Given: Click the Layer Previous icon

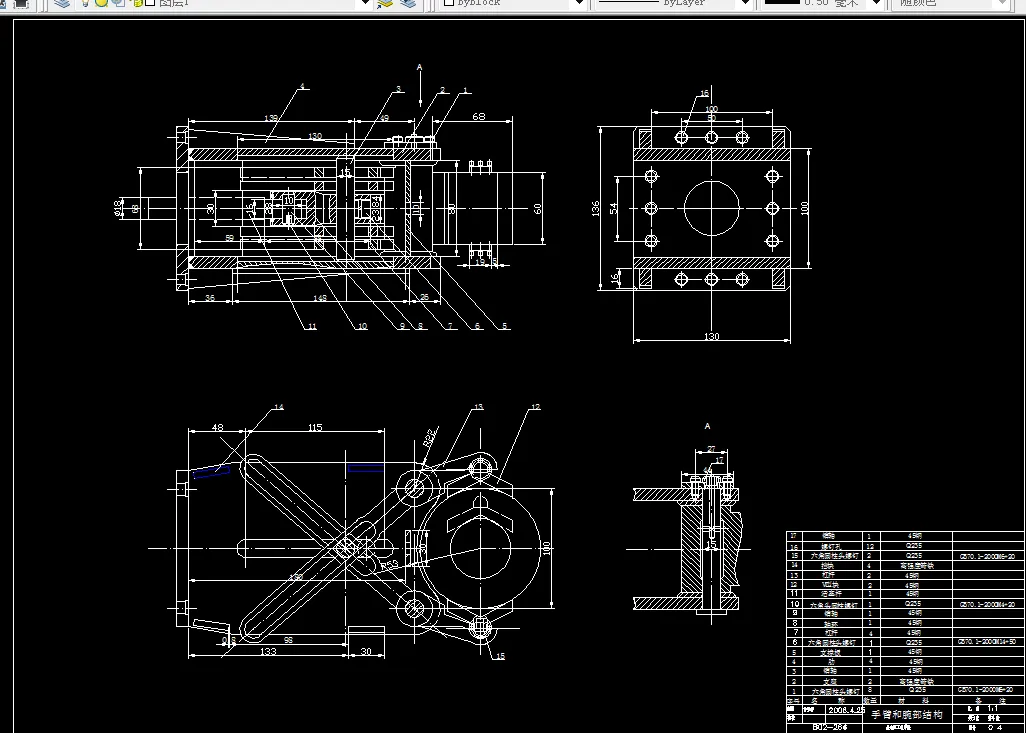Looking at the screenshot, I should pos(408,3).
